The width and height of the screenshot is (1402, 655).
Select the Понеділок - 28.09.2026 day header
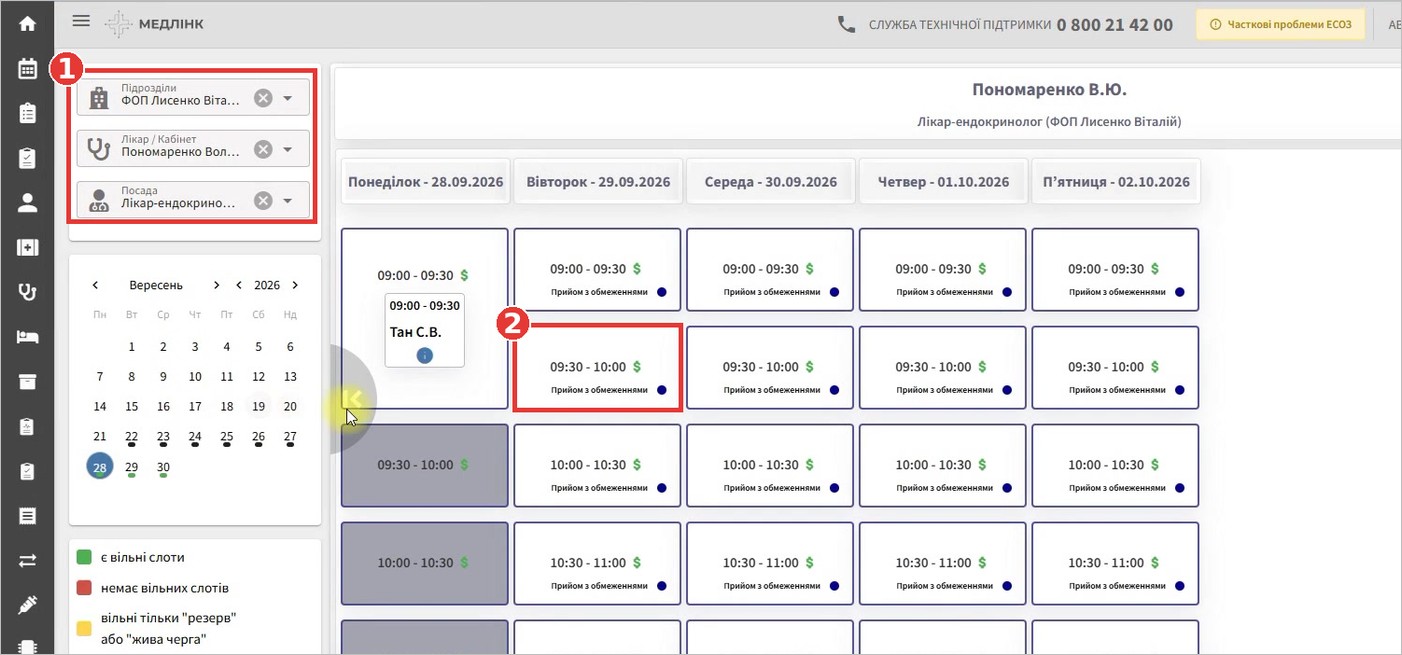(x=426, y=182)
